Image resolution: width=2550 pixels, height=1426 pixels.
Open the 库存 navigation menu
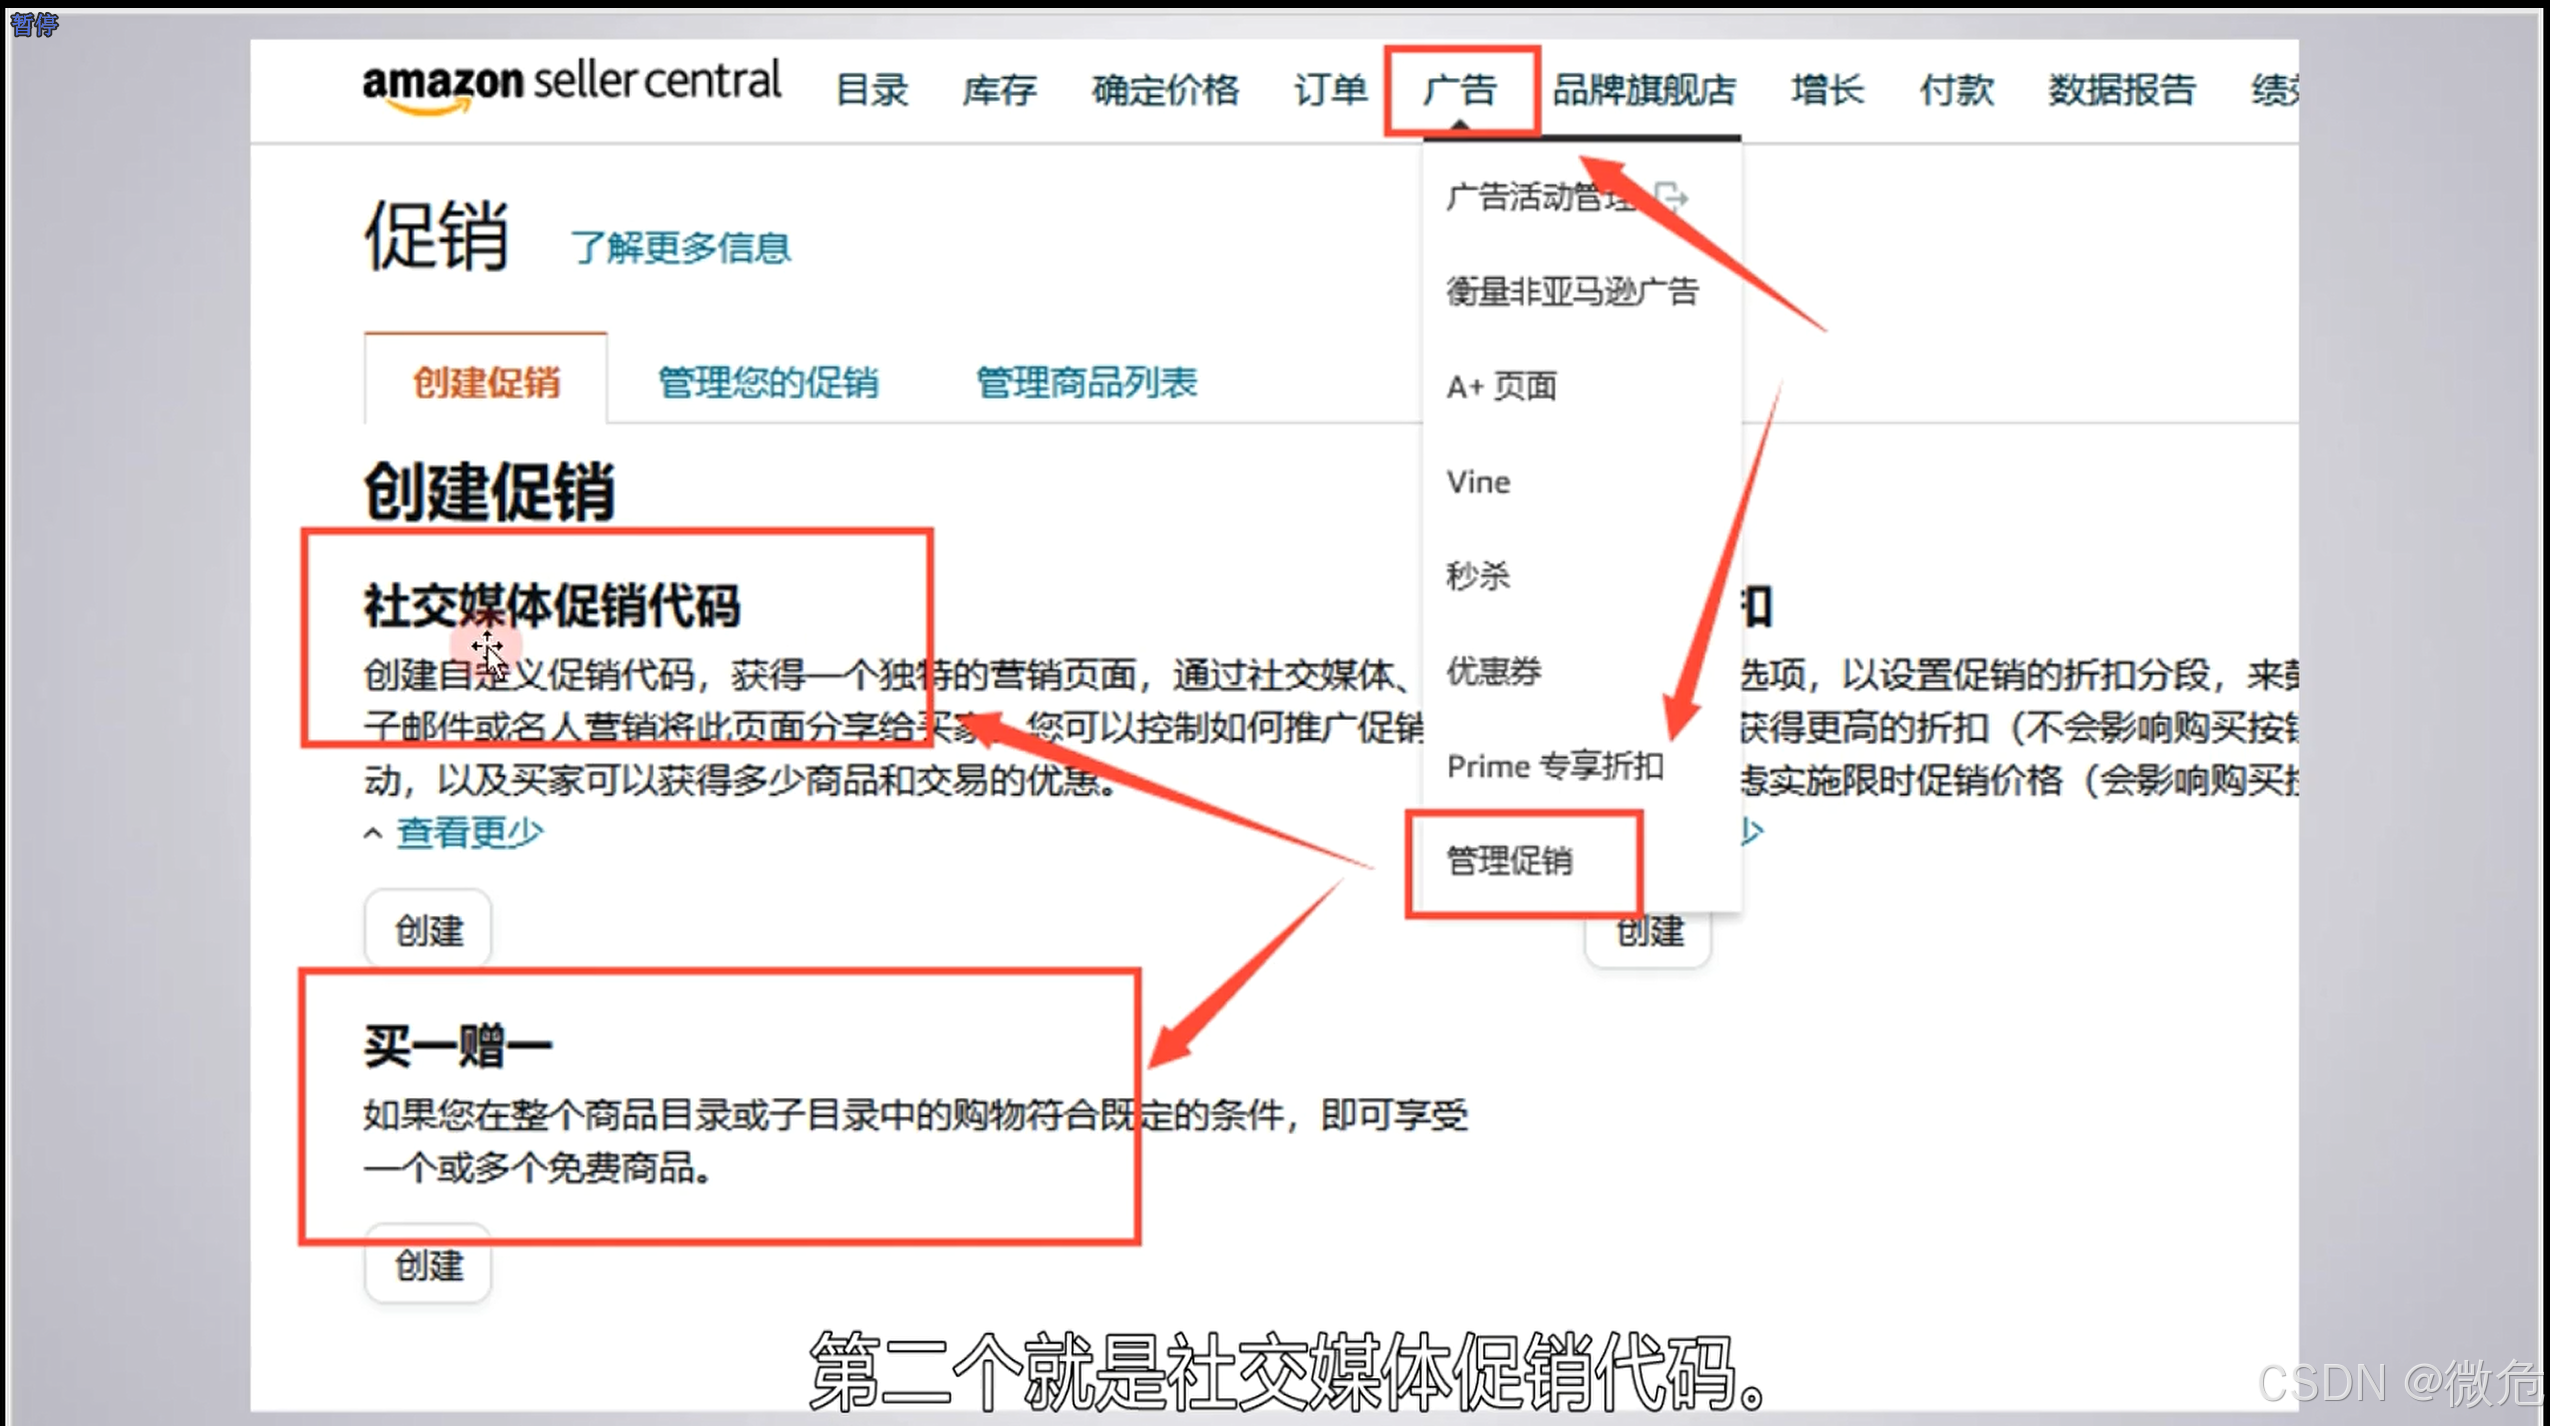click(999, 90)
